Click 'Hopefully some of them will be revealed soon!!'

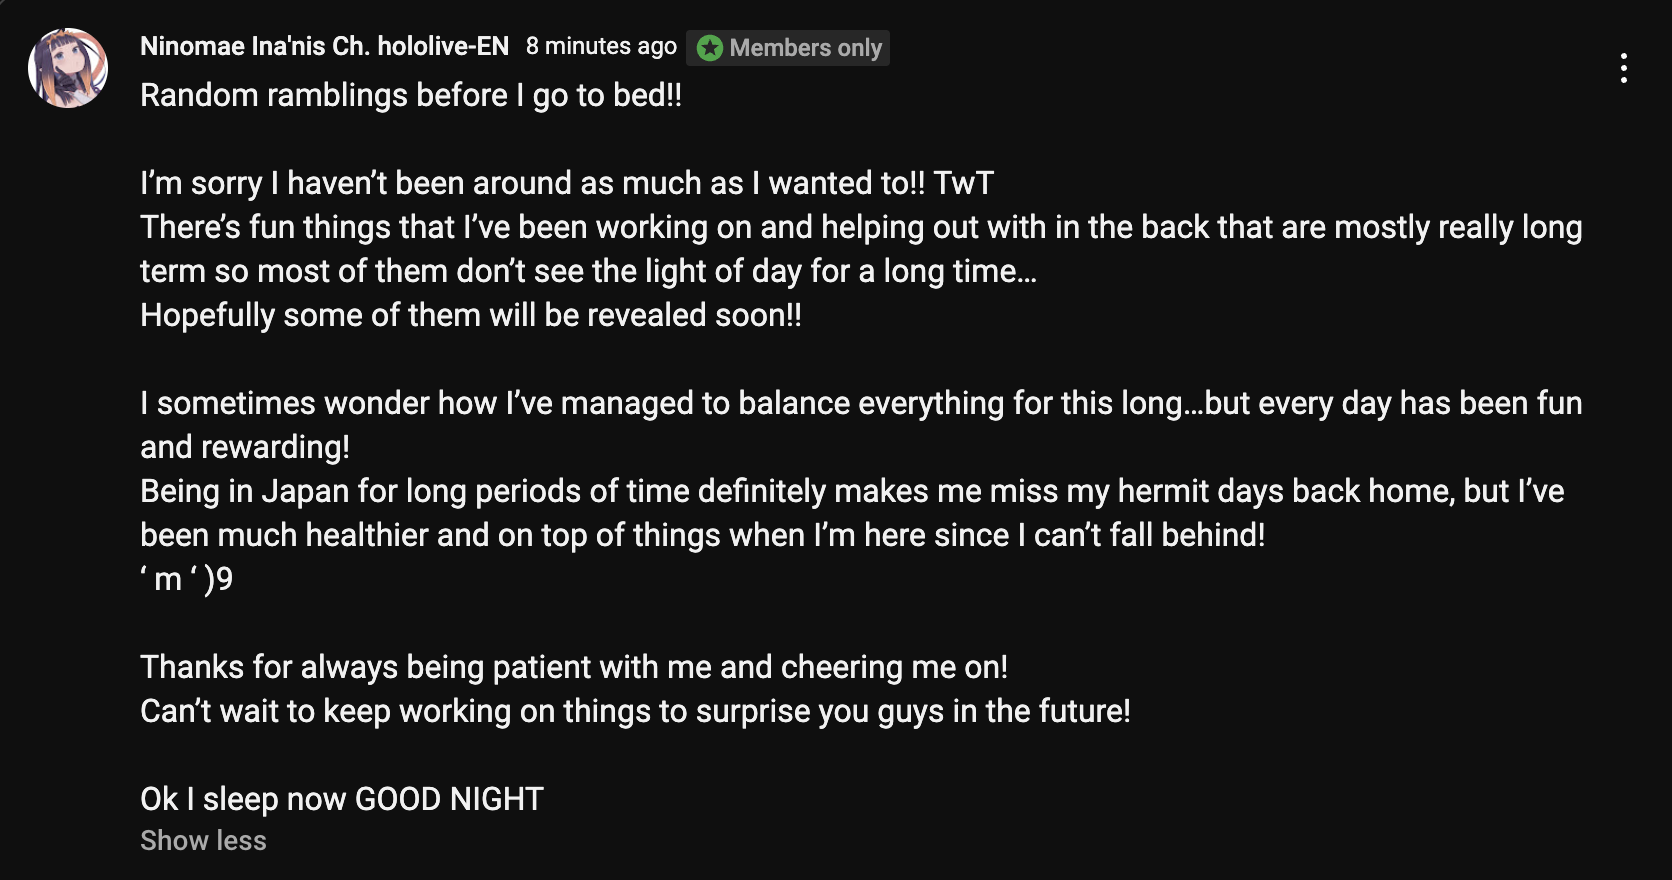click(471, 315)
